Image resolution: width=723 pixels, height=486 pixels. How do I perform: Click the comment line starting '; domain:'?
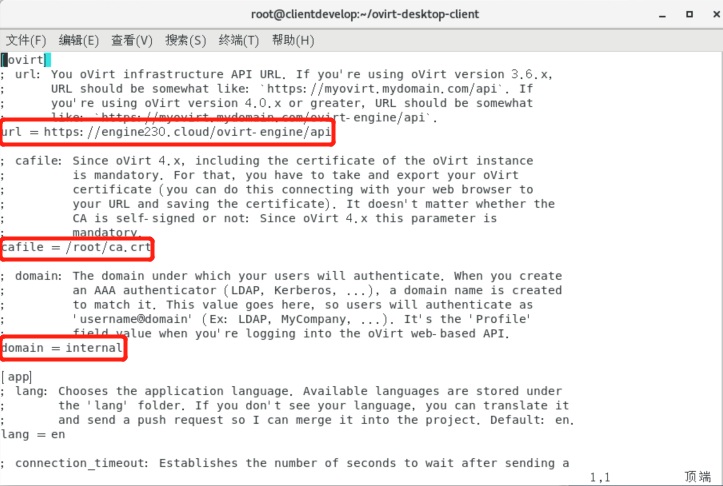pyautogui.click(x=281, y=276)
